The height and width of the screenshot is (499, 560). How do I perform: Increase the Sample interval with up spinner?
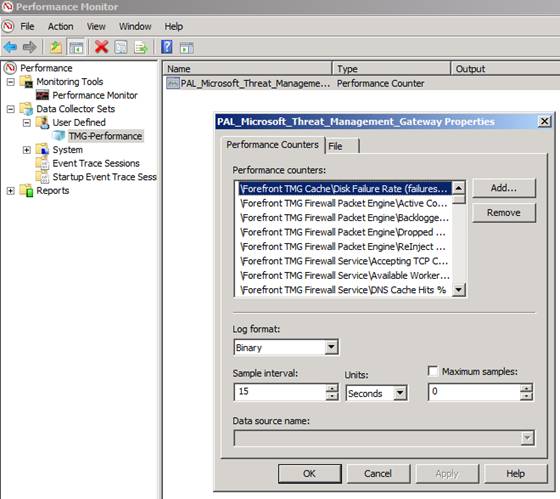[332, 388]
